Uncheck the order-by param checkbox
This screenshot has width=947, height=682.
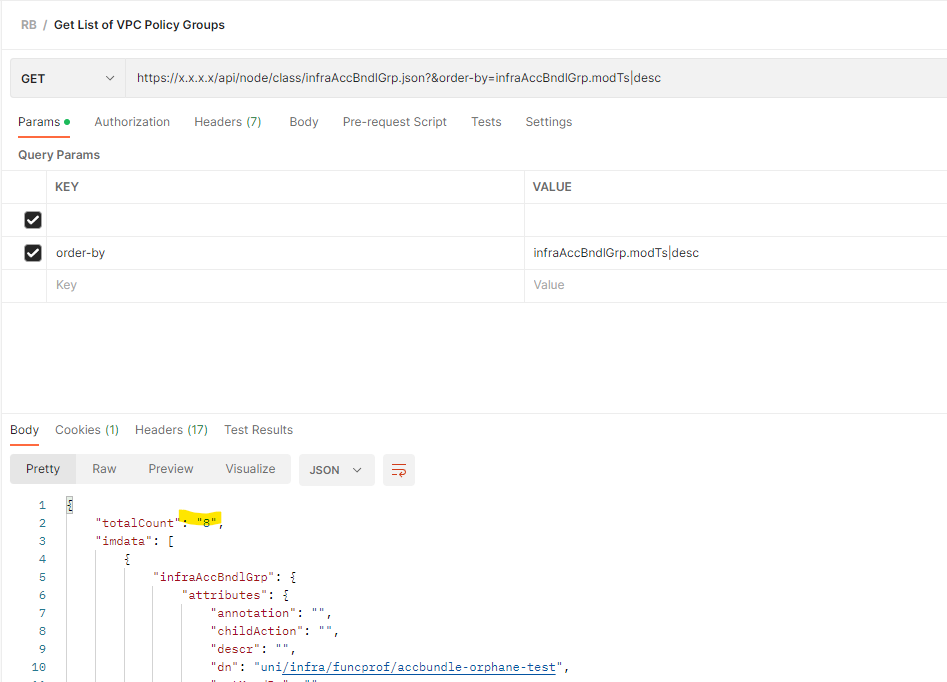(33, 253)
